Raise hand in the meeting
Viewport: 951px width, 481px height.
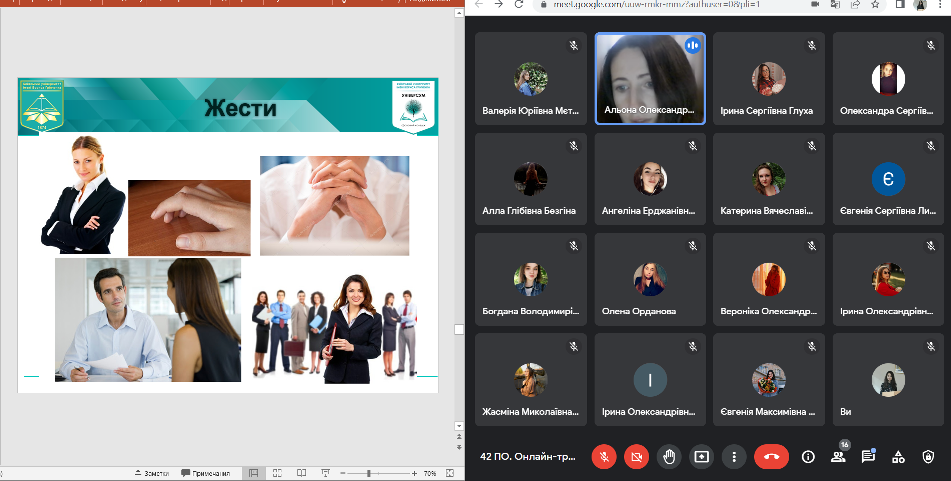[x=669, y=457]
